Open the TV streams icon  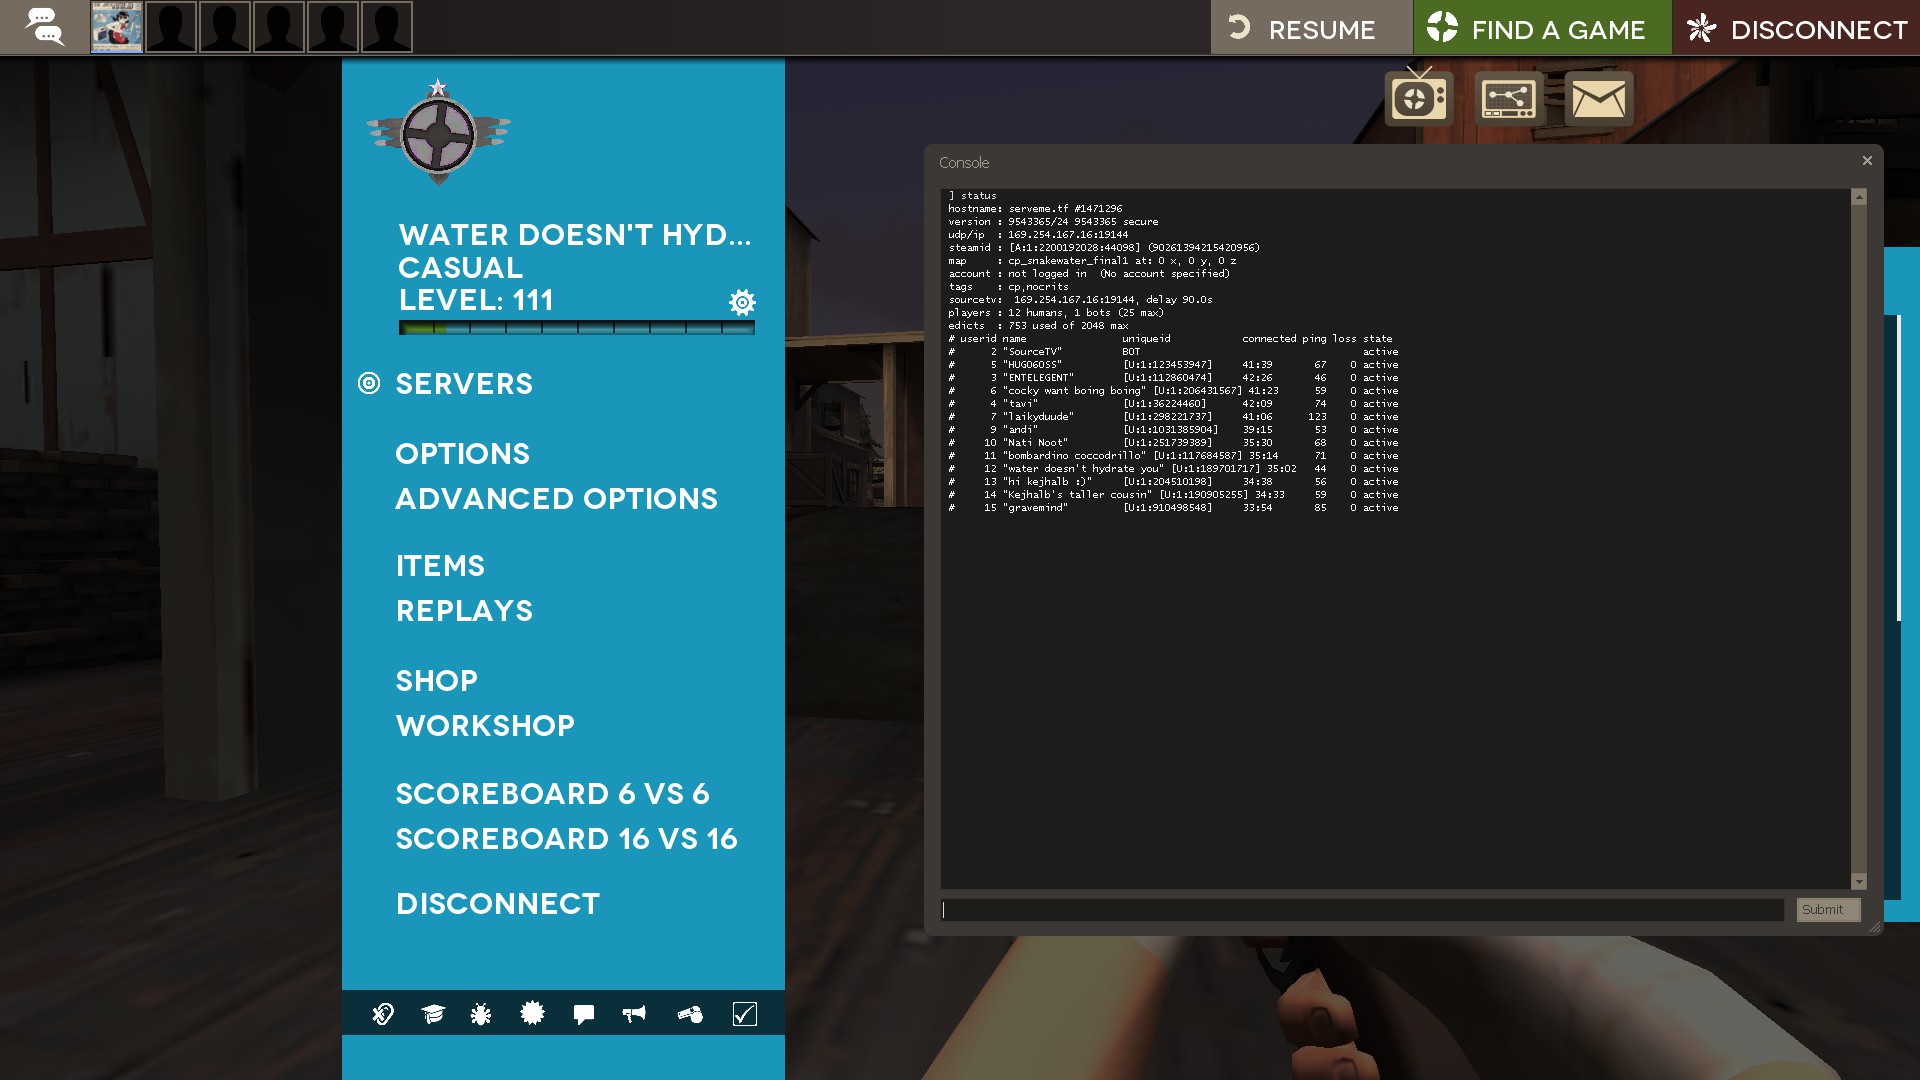click(x=1418, y=98)
